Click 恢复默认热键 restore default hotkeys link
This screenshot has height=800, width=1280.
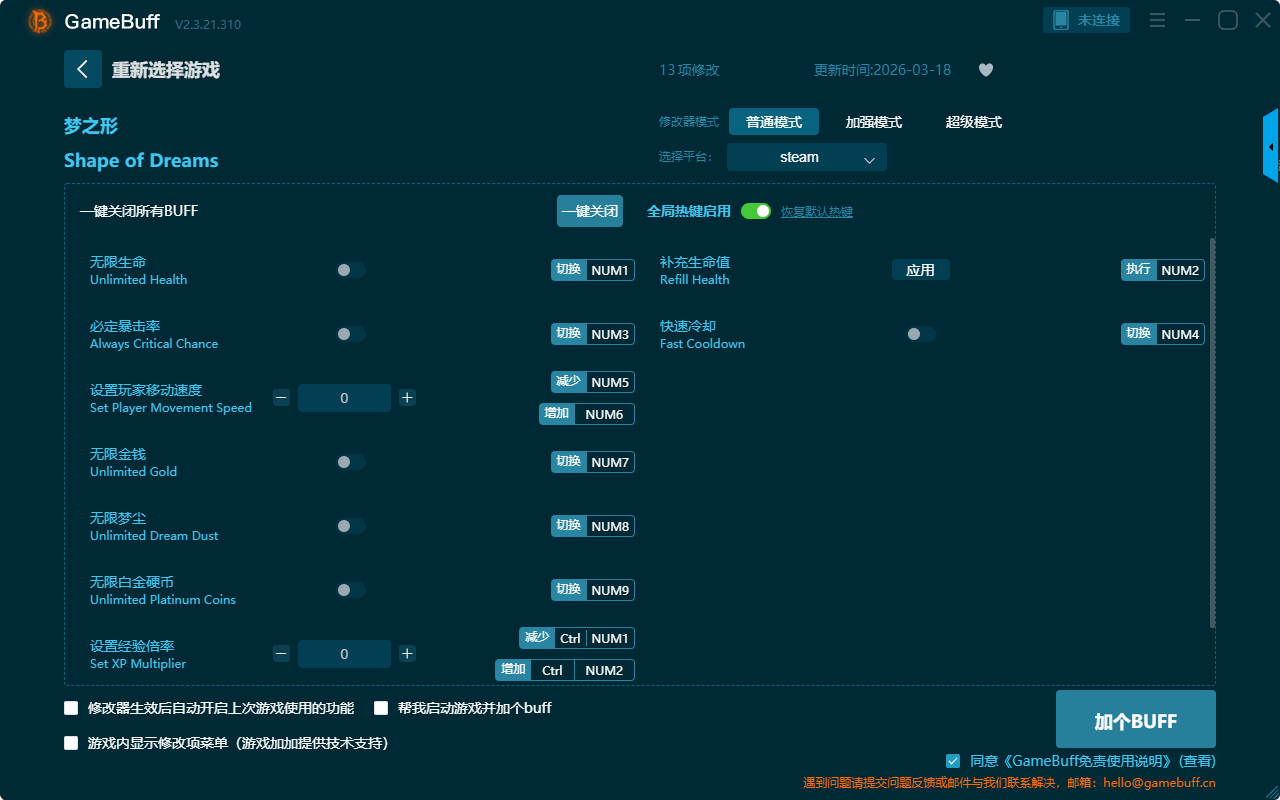coord(816,212)
